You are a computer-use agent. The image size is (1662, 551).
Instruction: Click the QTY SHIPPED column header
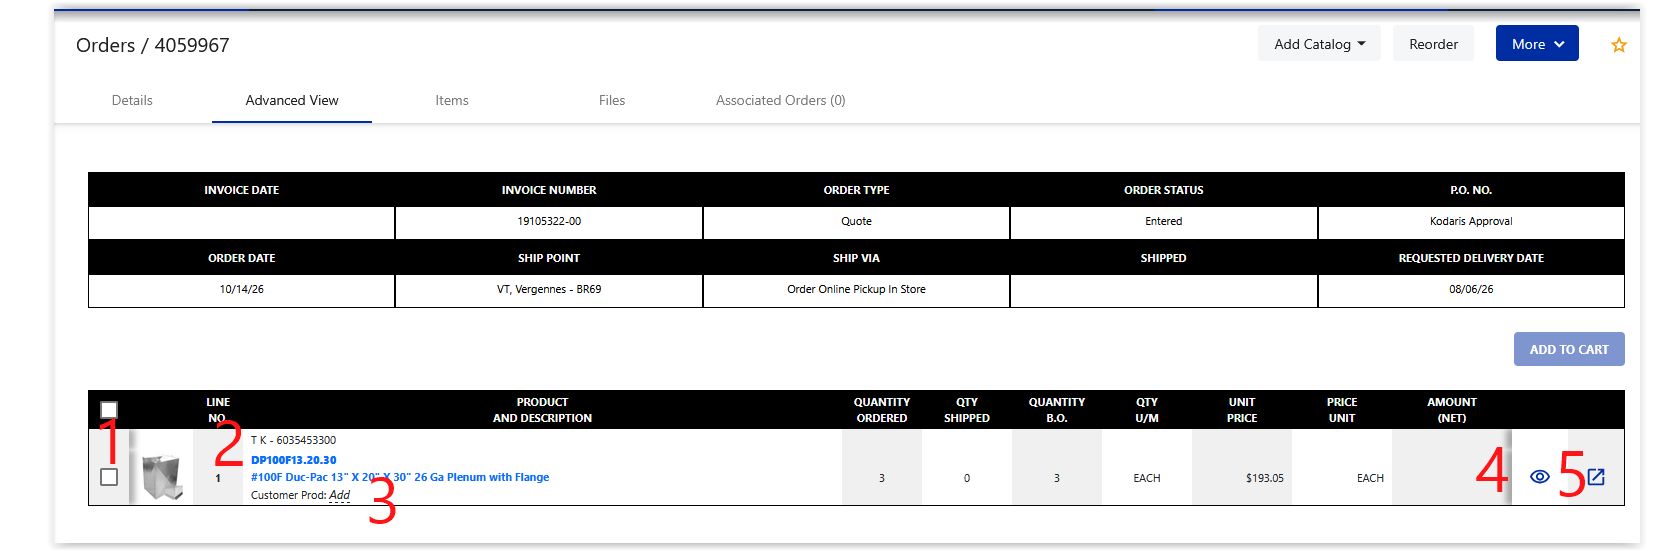(967, 410)
